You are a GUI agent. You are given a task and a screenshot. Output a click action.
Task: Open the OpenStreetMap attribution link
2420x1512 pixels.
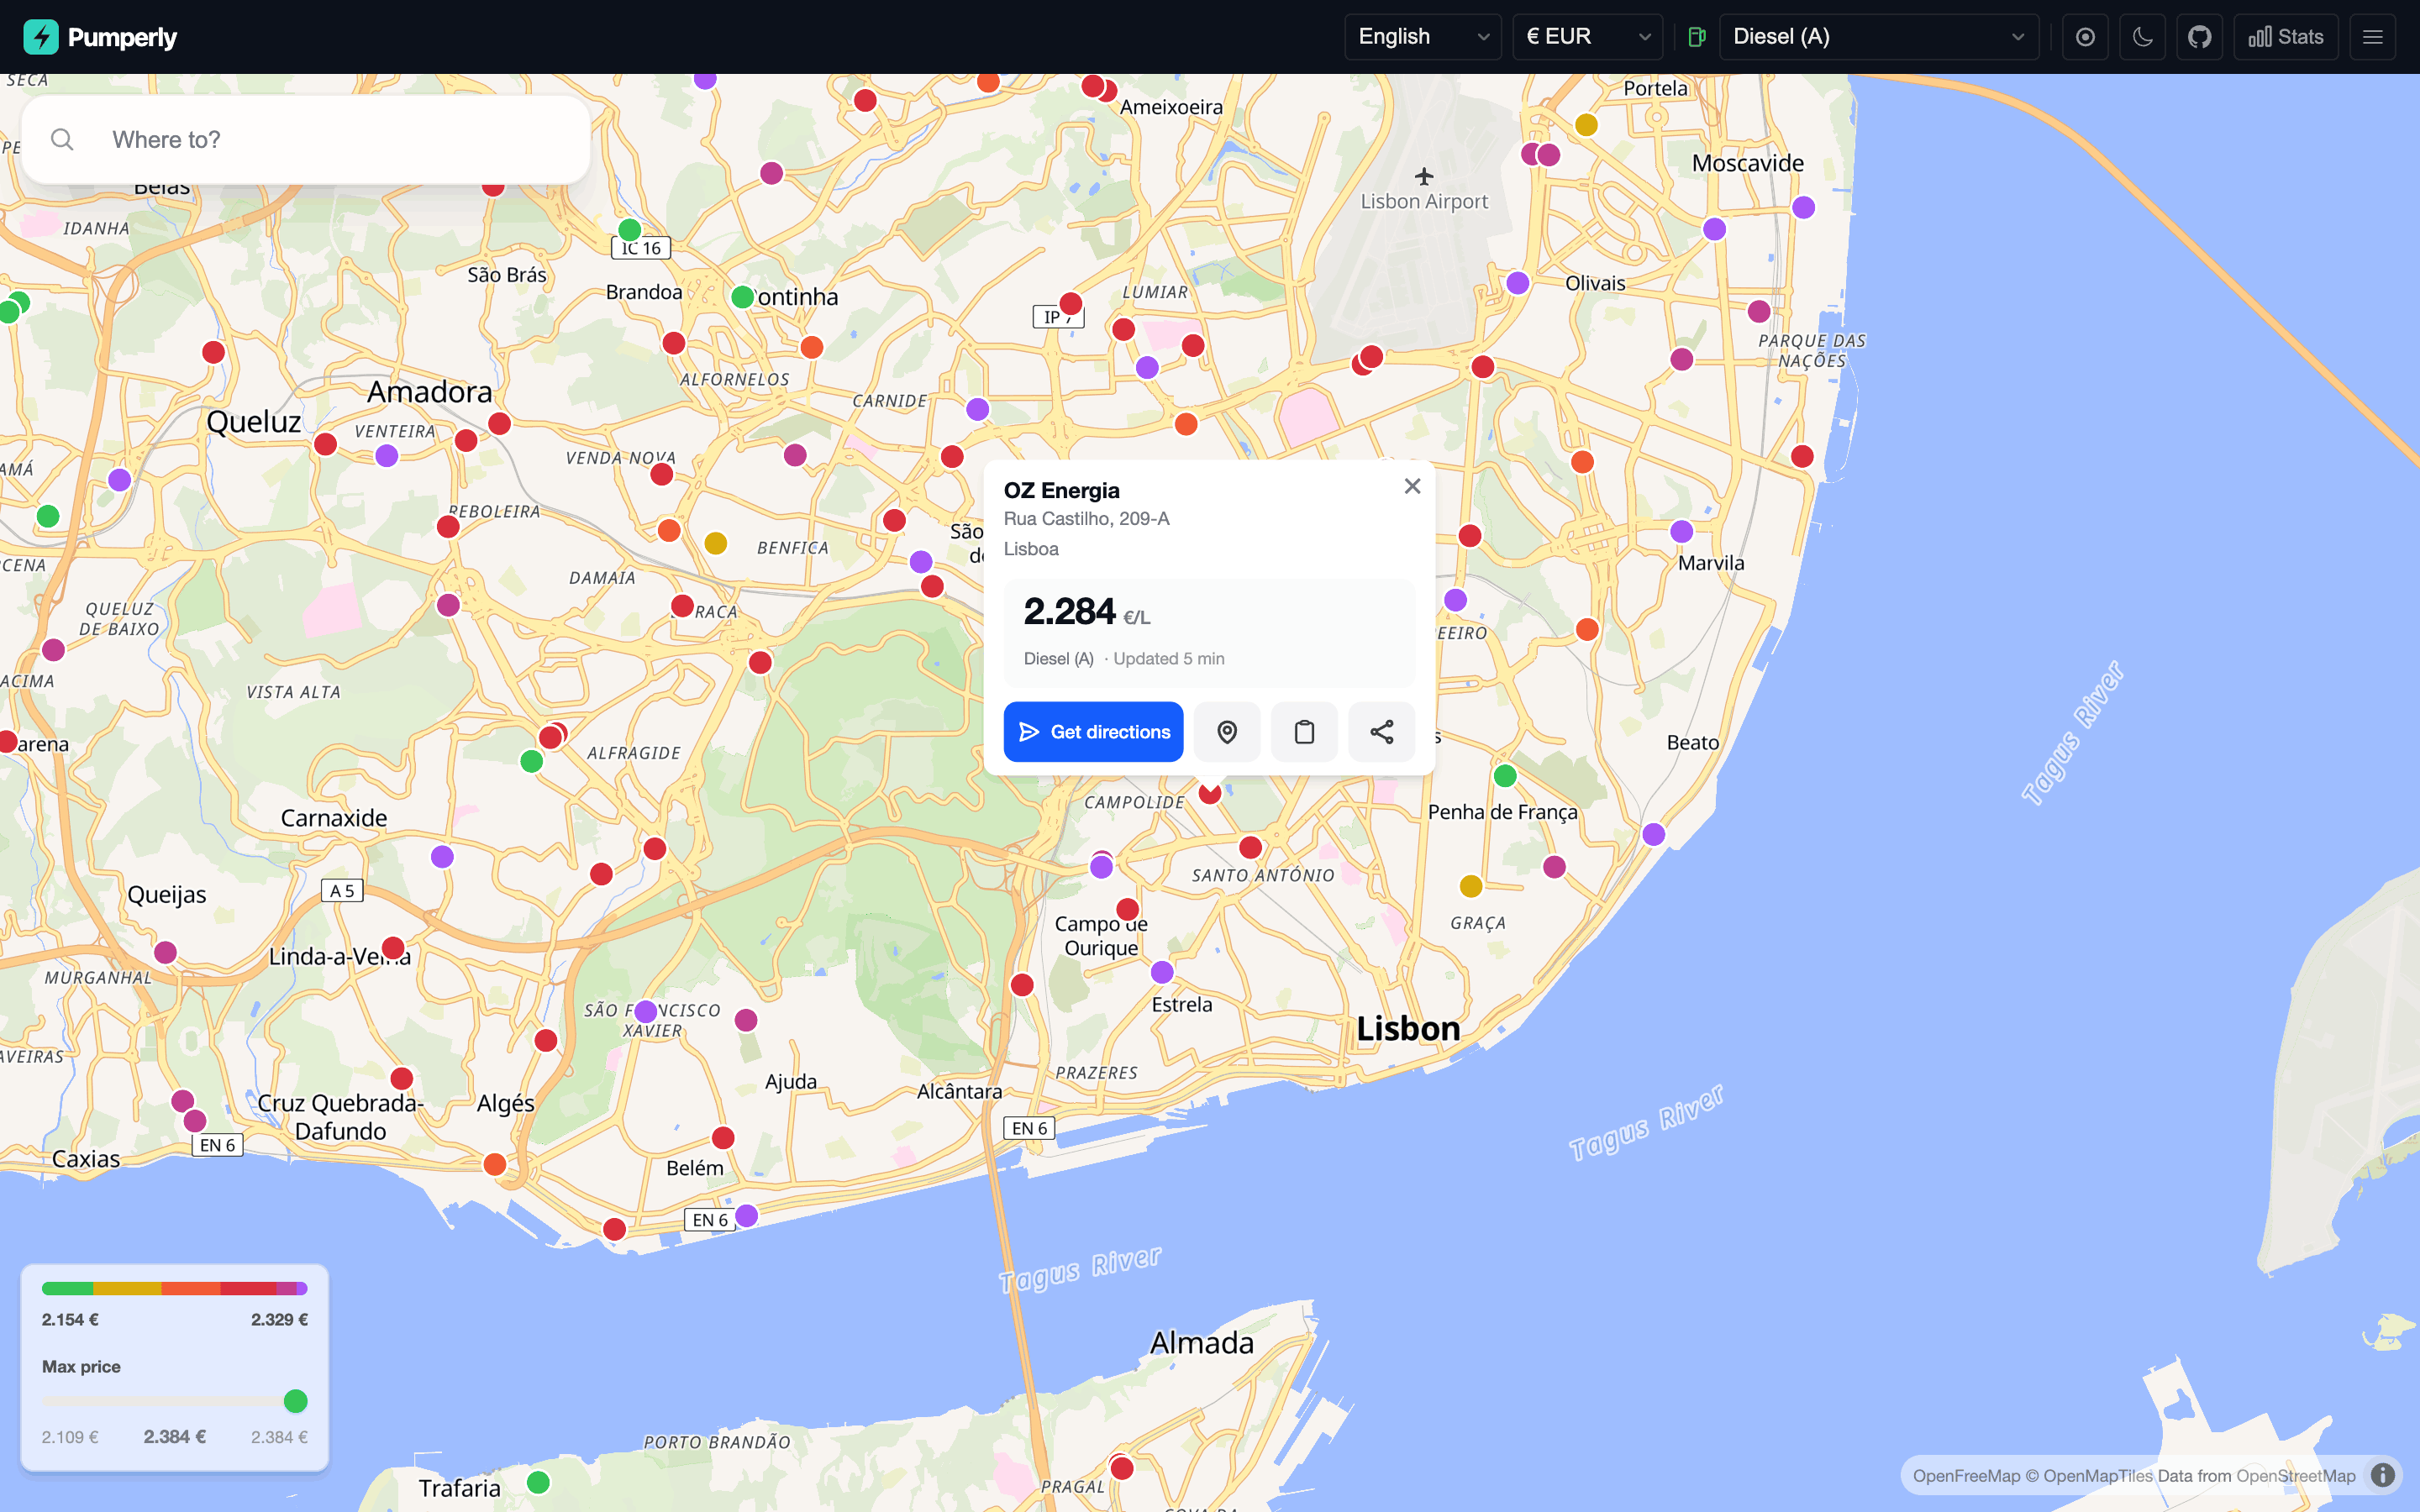[x=2295, y=1476]
